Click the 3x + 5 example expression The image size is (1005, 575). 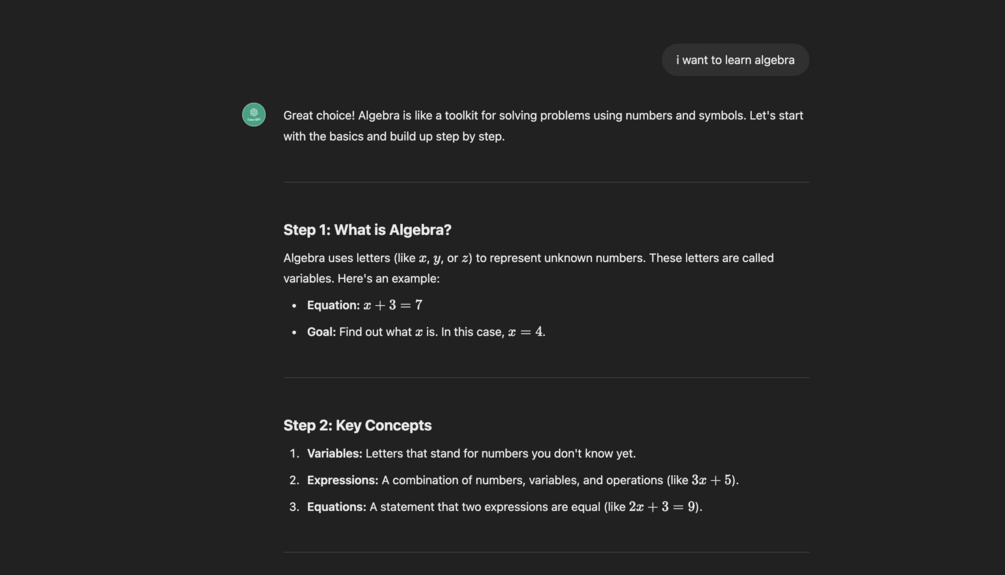pyautogui.click(x=712, y=480)
